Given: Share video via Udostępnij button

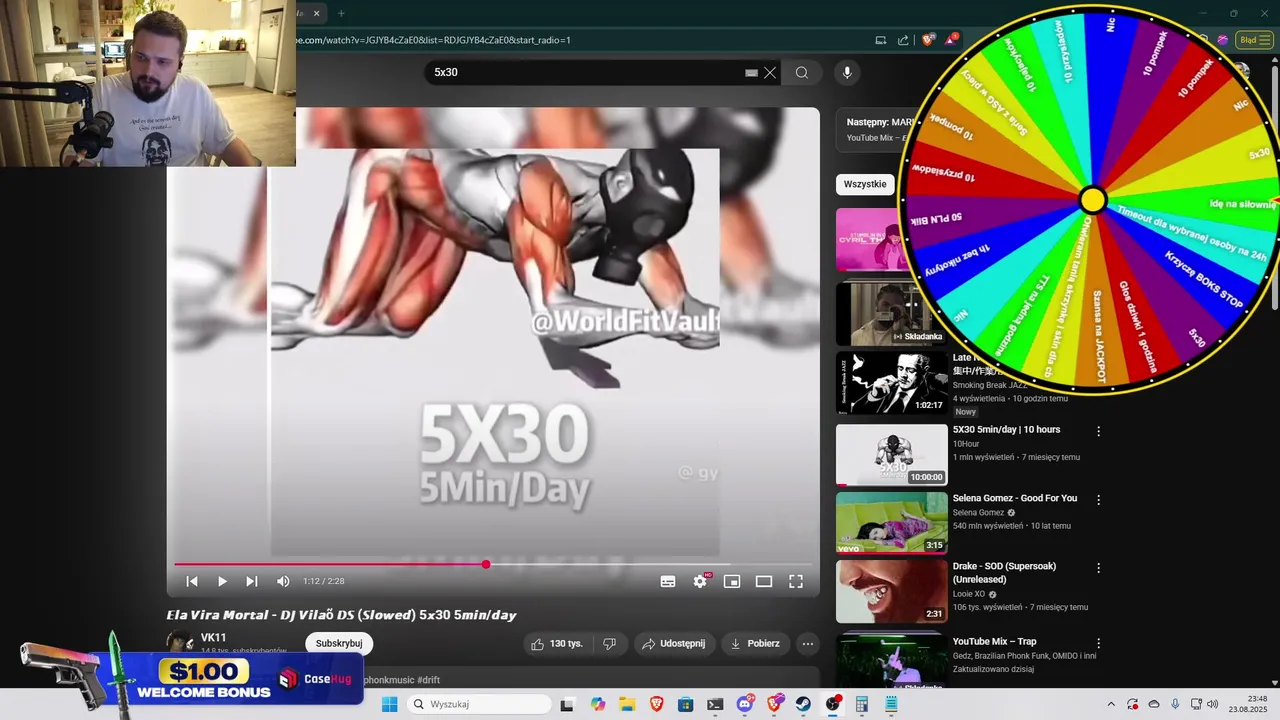Looking at the screenshot, I should [673, 644].
